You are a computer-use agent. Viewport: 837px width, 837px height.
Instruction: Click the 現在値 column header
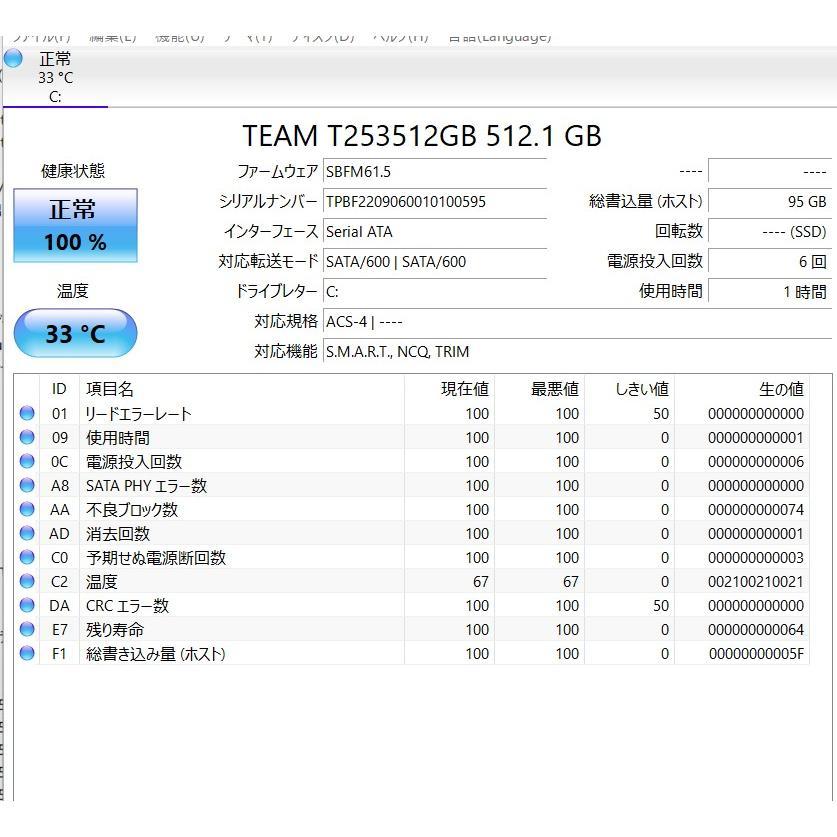[x=449, y=389]
